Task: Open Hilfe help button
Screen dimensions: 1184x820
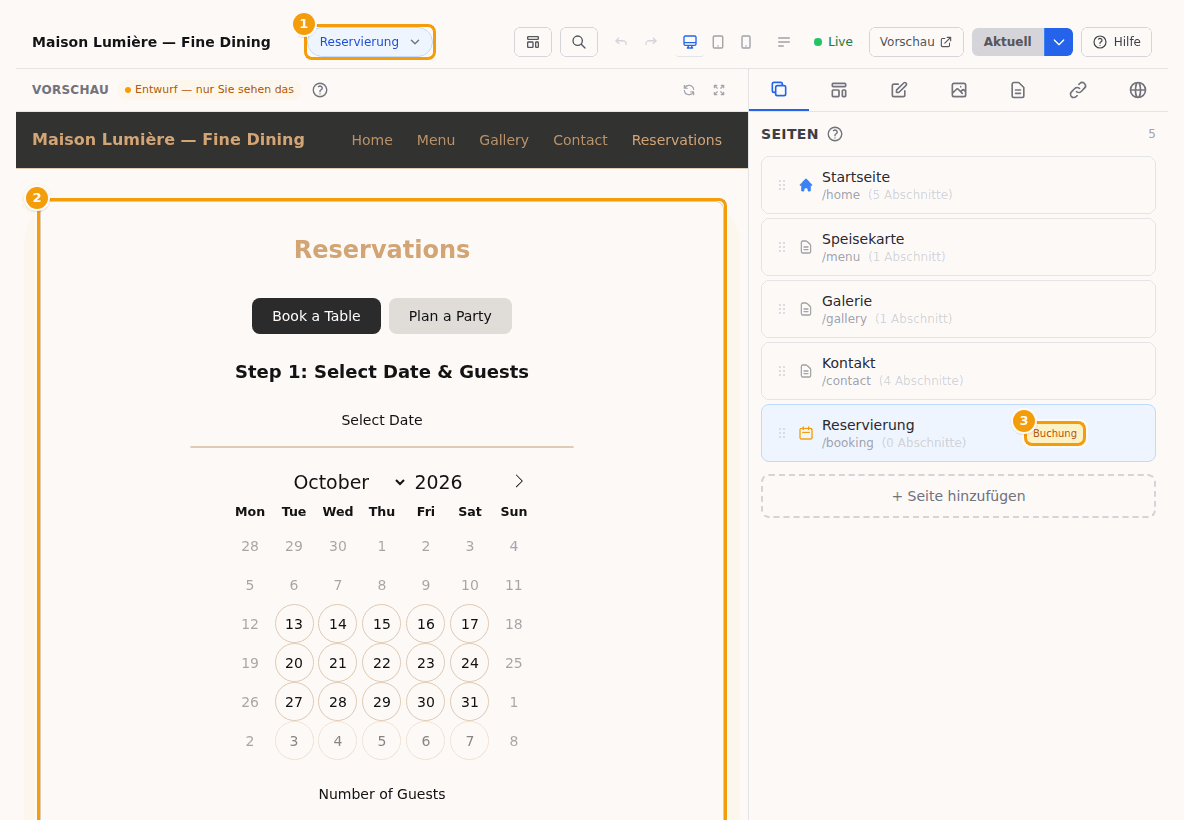Action: click(x=1116, y=42)
